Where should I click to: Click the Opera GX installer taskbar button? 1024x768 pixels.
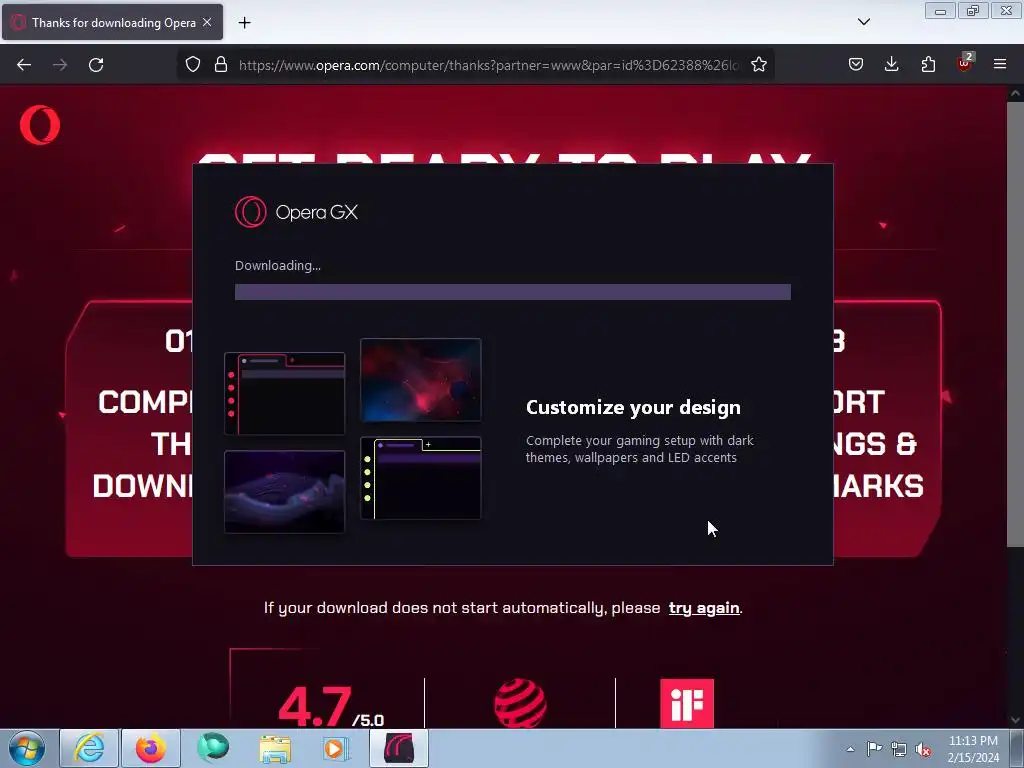399,748
